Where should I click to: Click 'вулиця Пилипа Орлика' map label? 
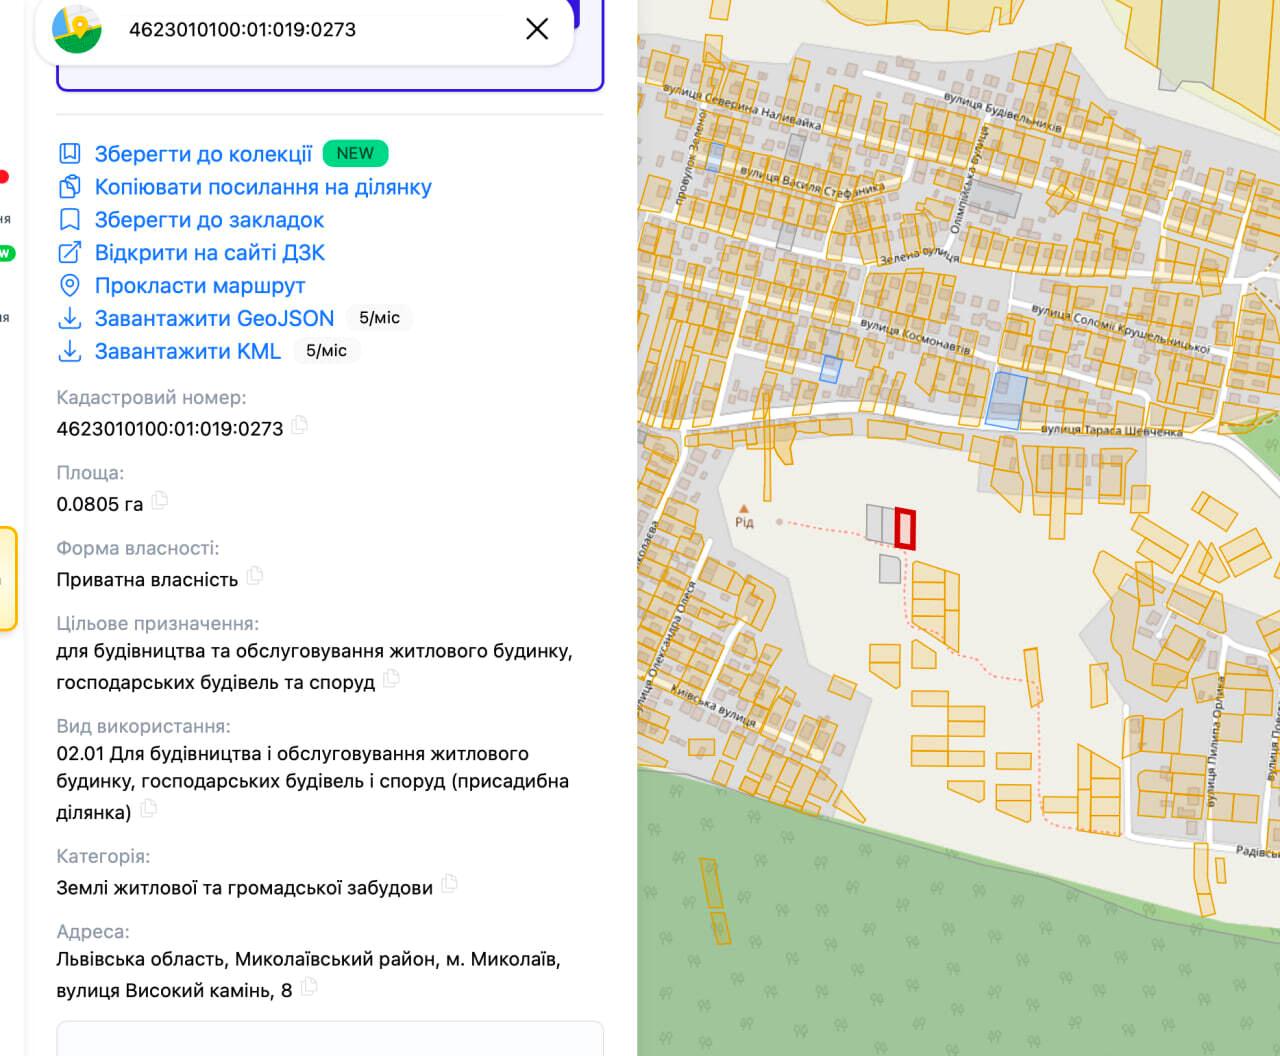tap(1214, 743)
